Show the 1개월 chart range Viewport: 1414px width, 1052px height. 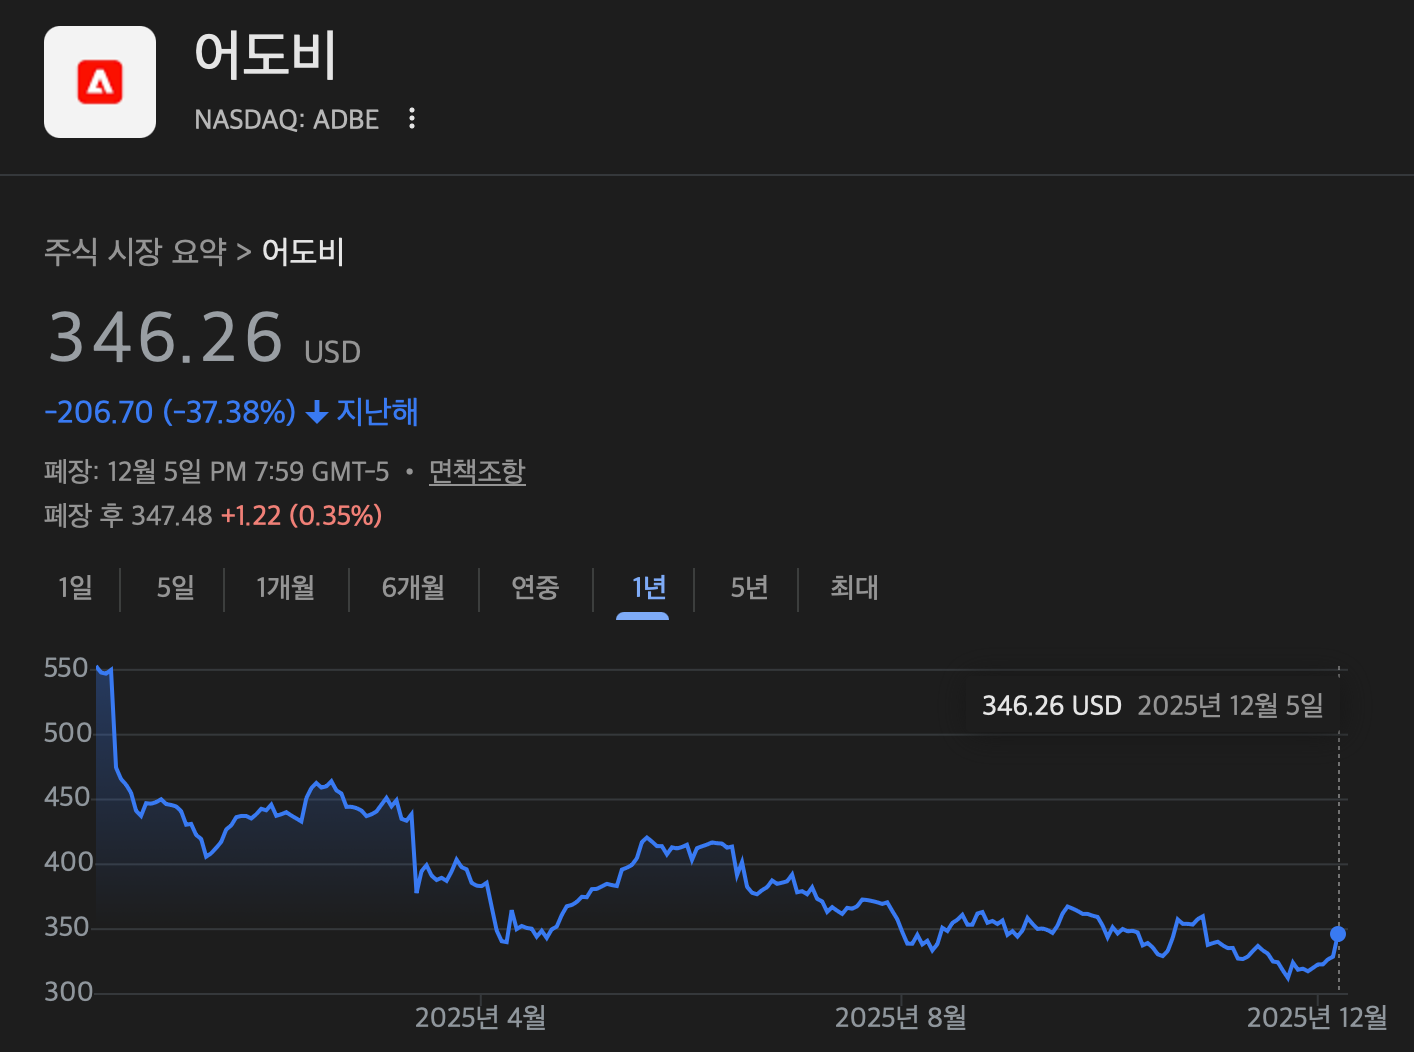click(285, 588)
